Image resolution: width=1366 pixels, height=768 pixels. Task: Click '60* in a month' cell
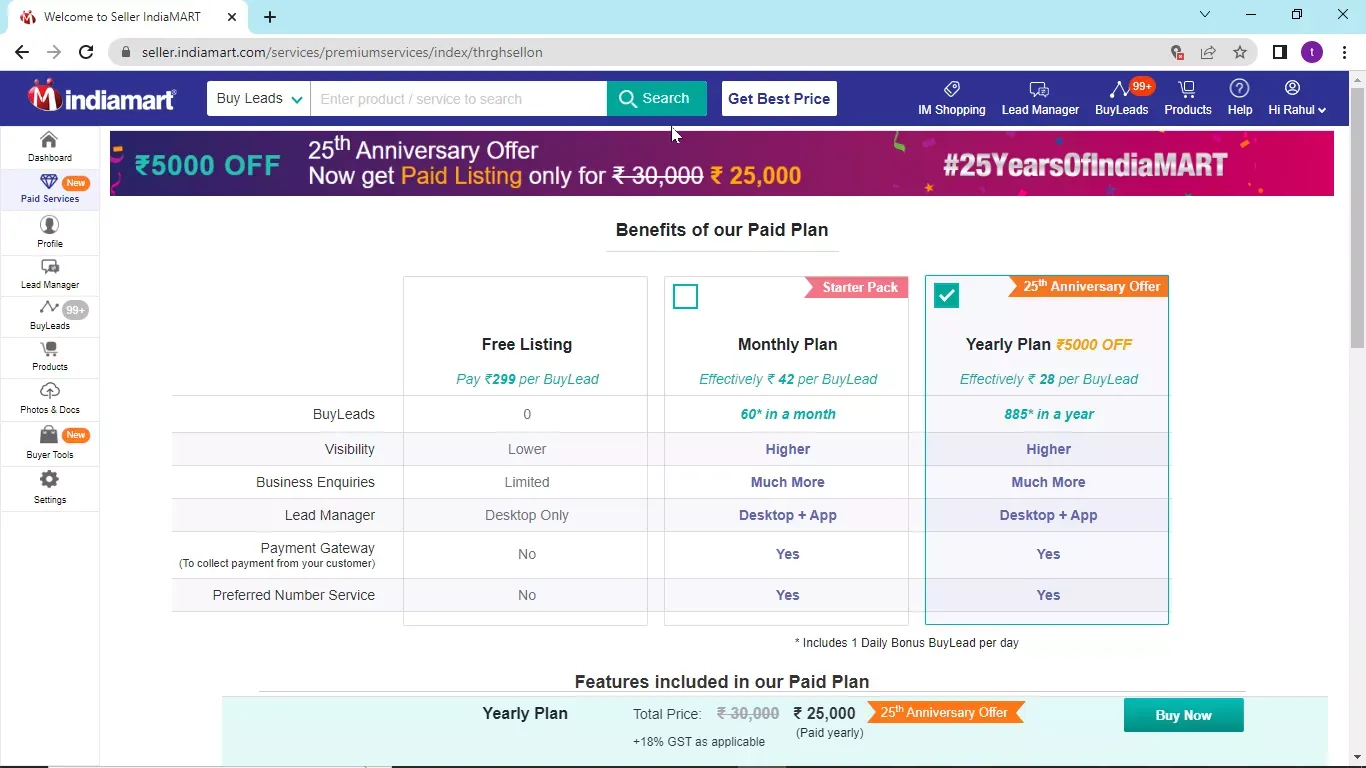coord(787,414)
